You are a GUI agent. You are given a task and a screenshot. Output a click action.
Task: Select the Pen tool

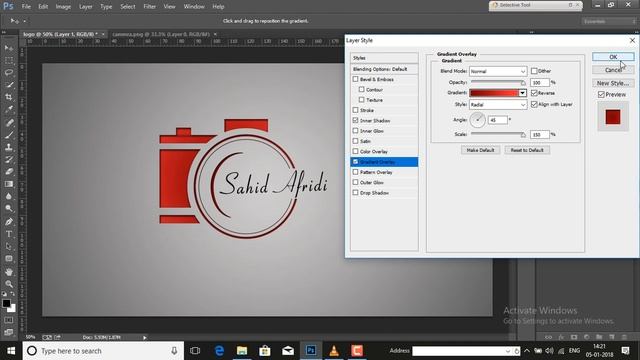(9, 222)
